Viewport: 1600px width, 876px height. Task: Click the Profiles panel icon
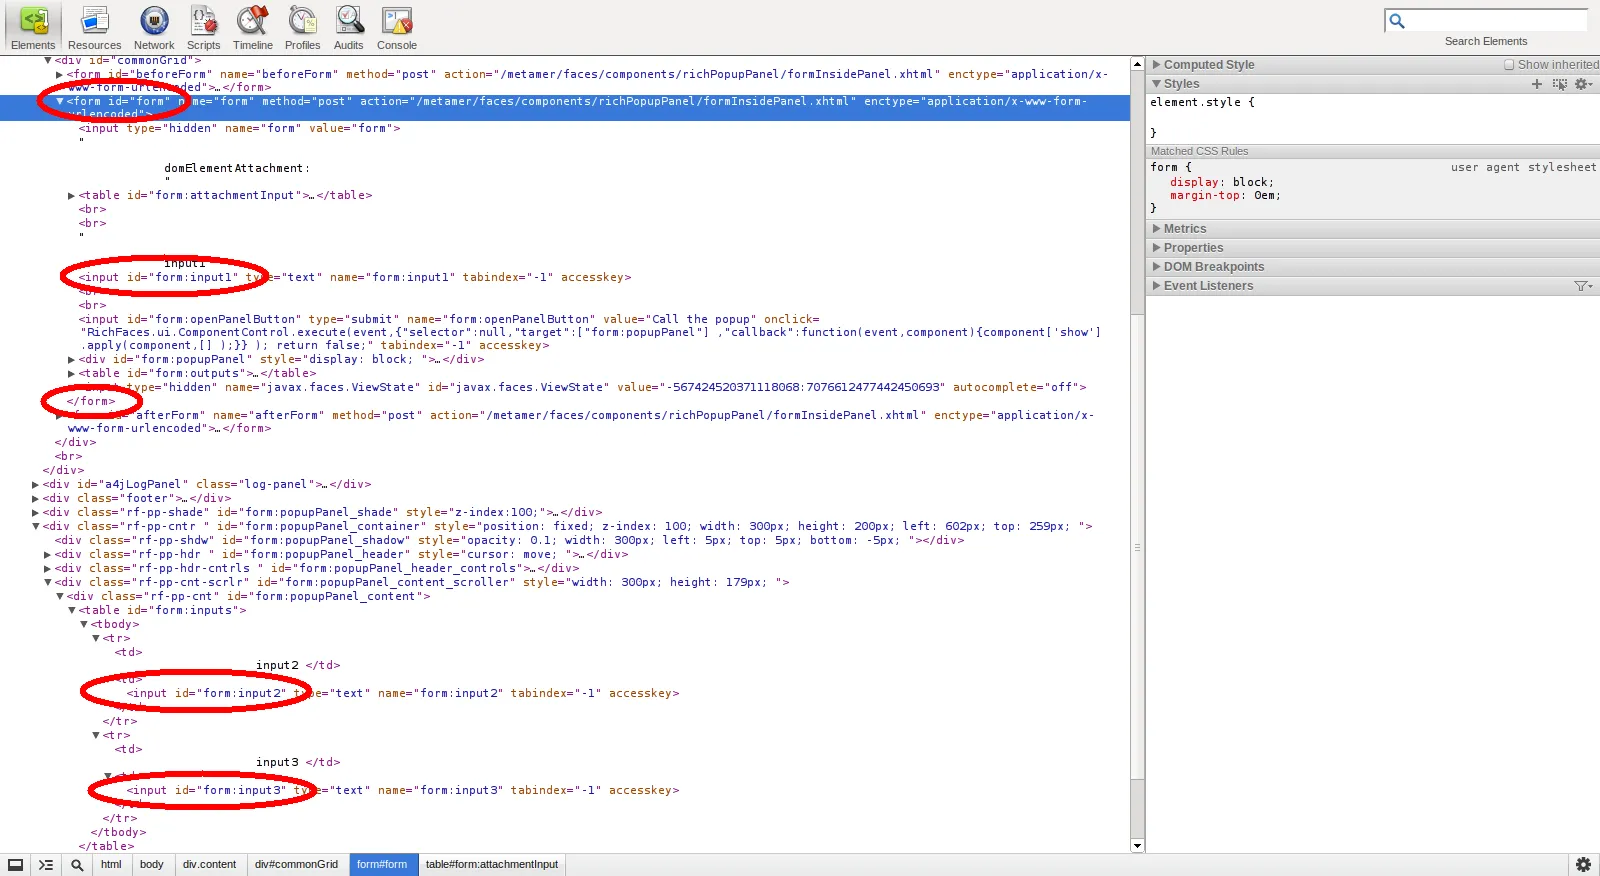302,27
